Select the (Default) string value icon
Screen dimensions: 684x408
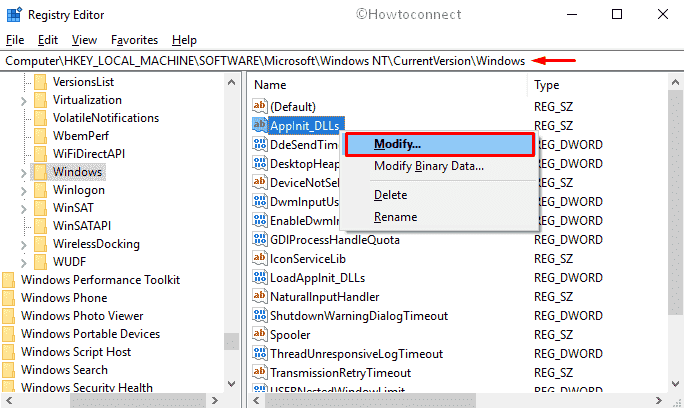(x=260, y=106)
